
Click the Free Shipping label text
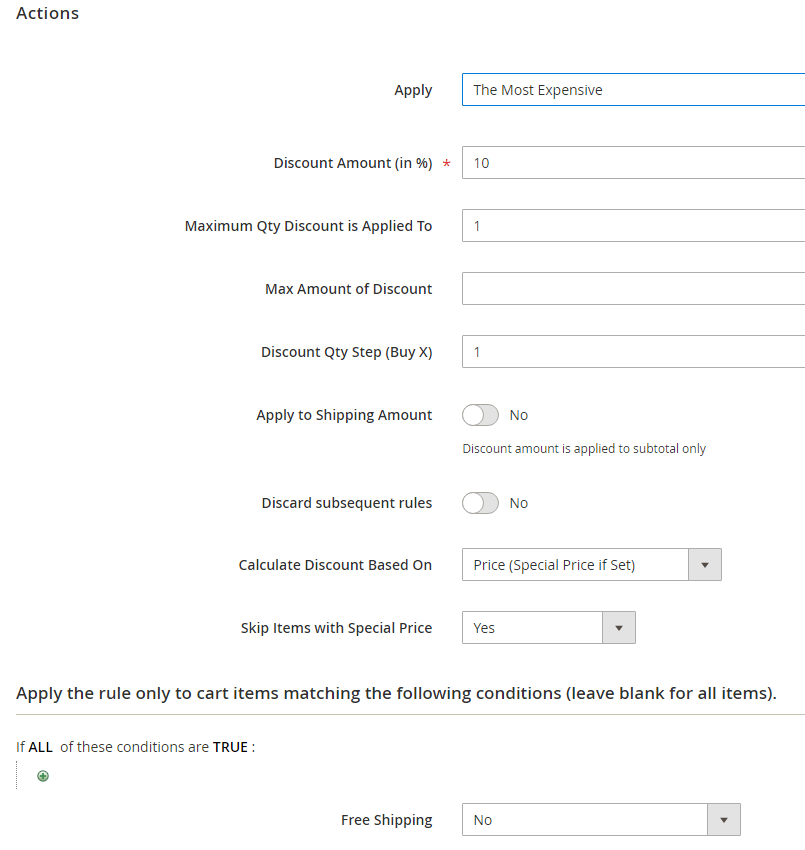(x=386, y=820)
